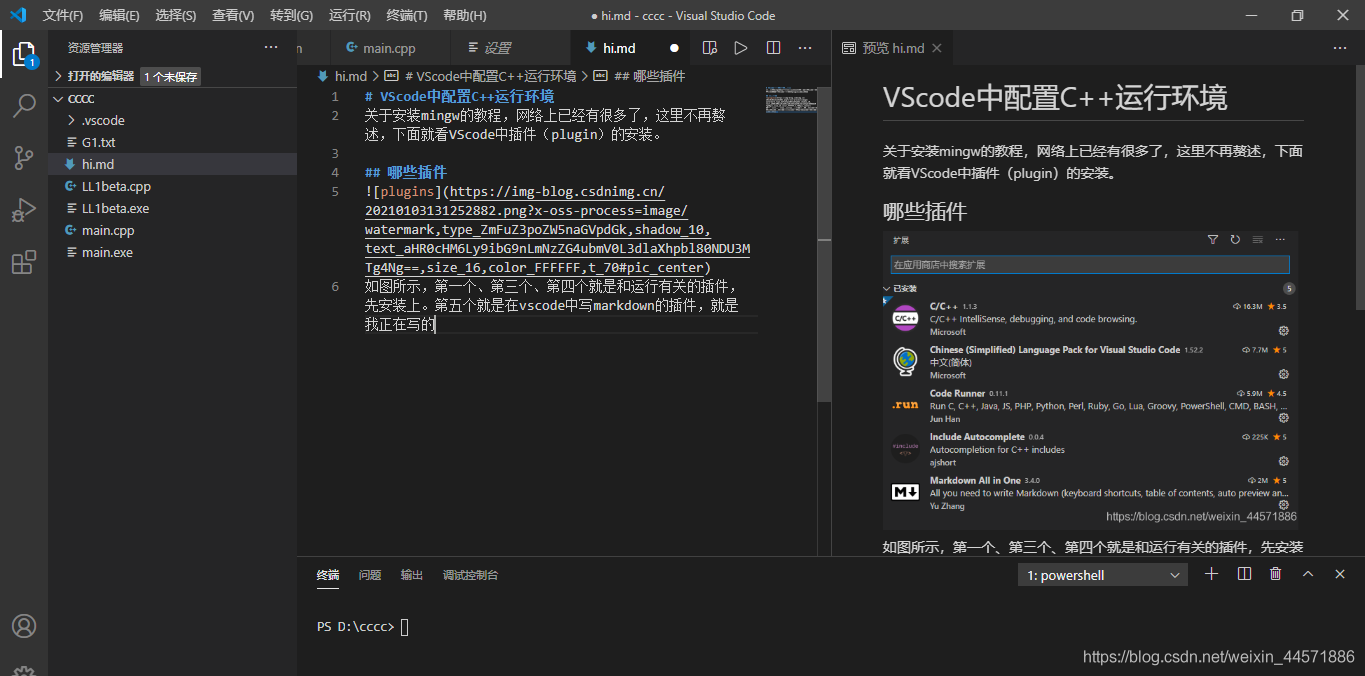
Task: Click gear beside Markdown All in One
Action: pyautogui.click(x=1284, y=505)
